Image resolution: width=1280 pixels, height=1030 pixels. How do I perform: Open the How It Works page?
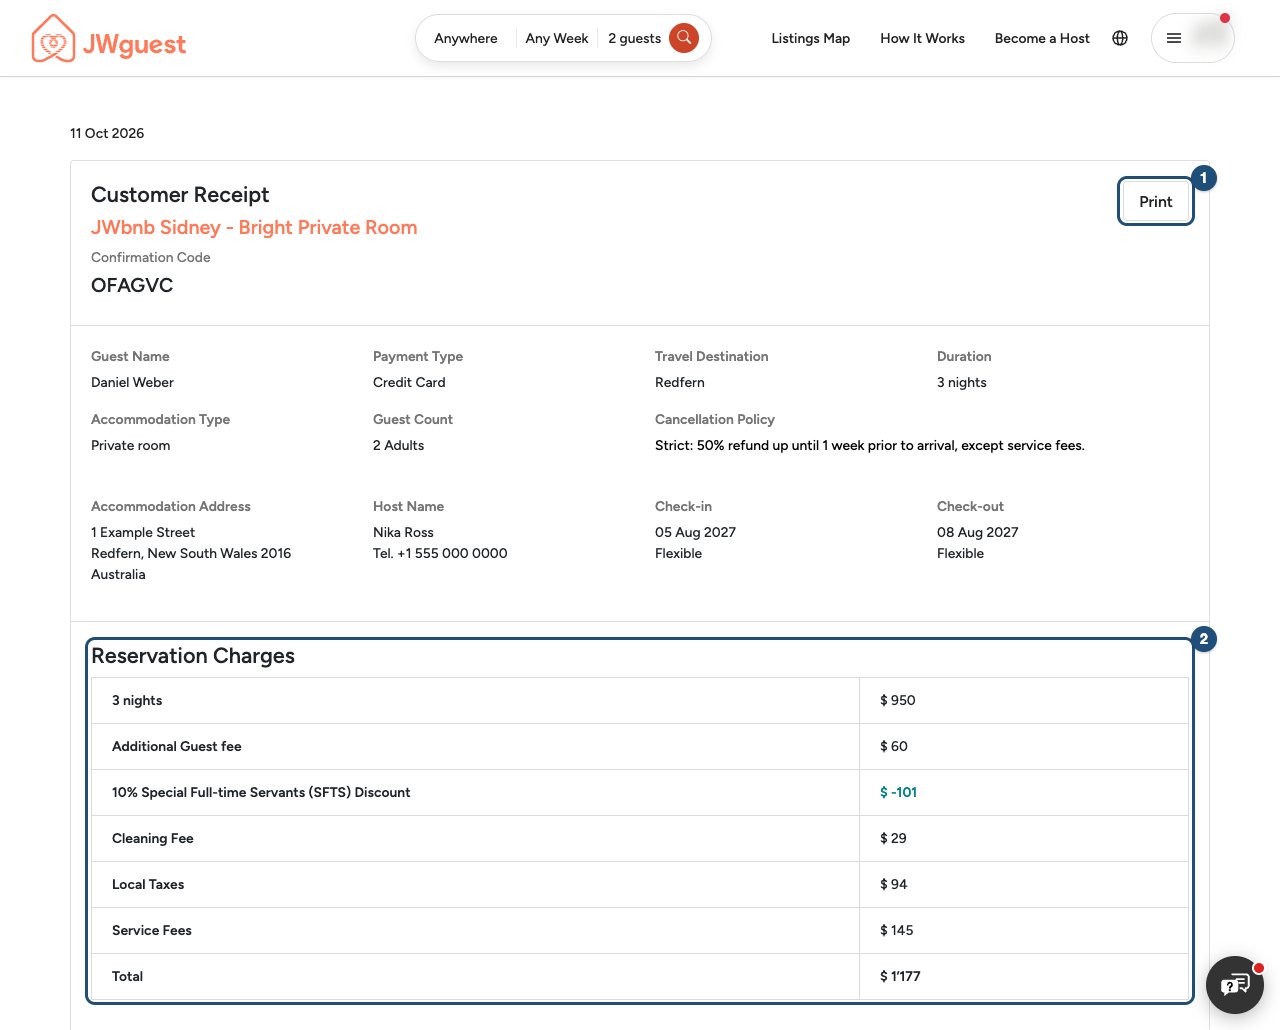922,38
